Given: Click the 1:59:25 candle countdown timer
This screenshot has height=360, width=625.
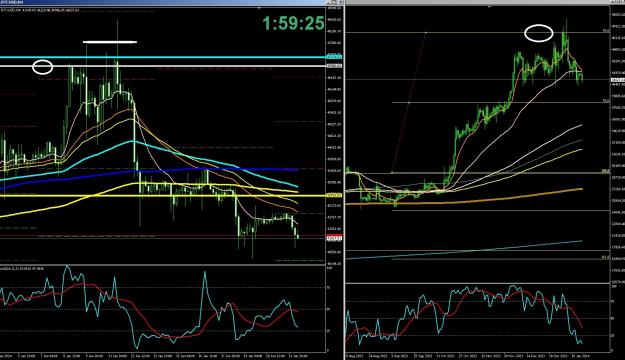Looking at the screenshot, I should click(293, 23).
